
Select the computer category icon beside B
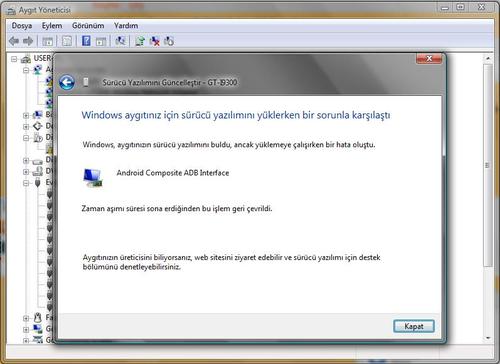[x=38, y=115]
